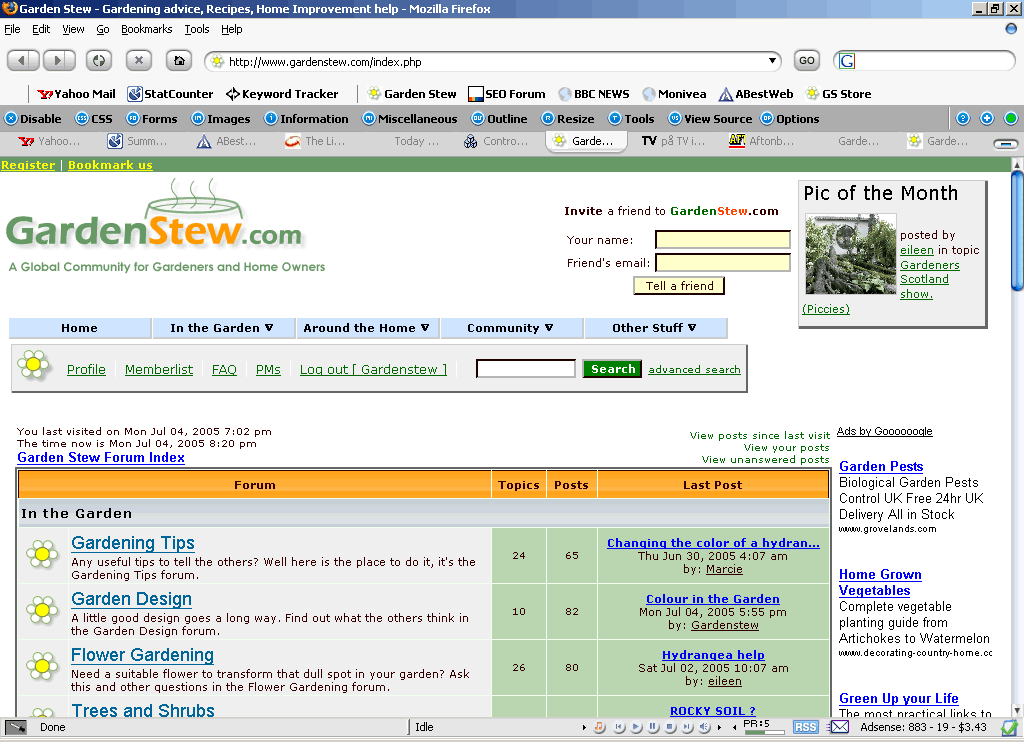Click the Stop loading icon
The width and height of the screenshot is (1024, 742).
[138, 61]
